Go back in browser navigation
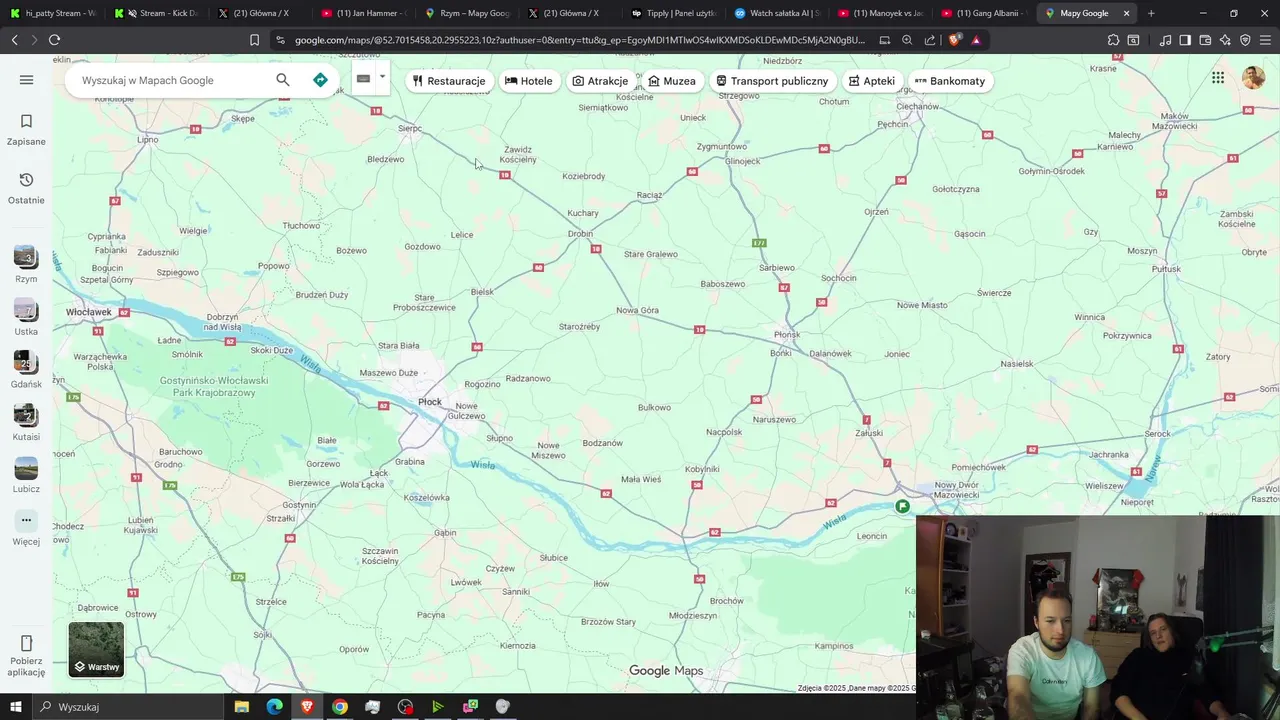 point(14,40)
